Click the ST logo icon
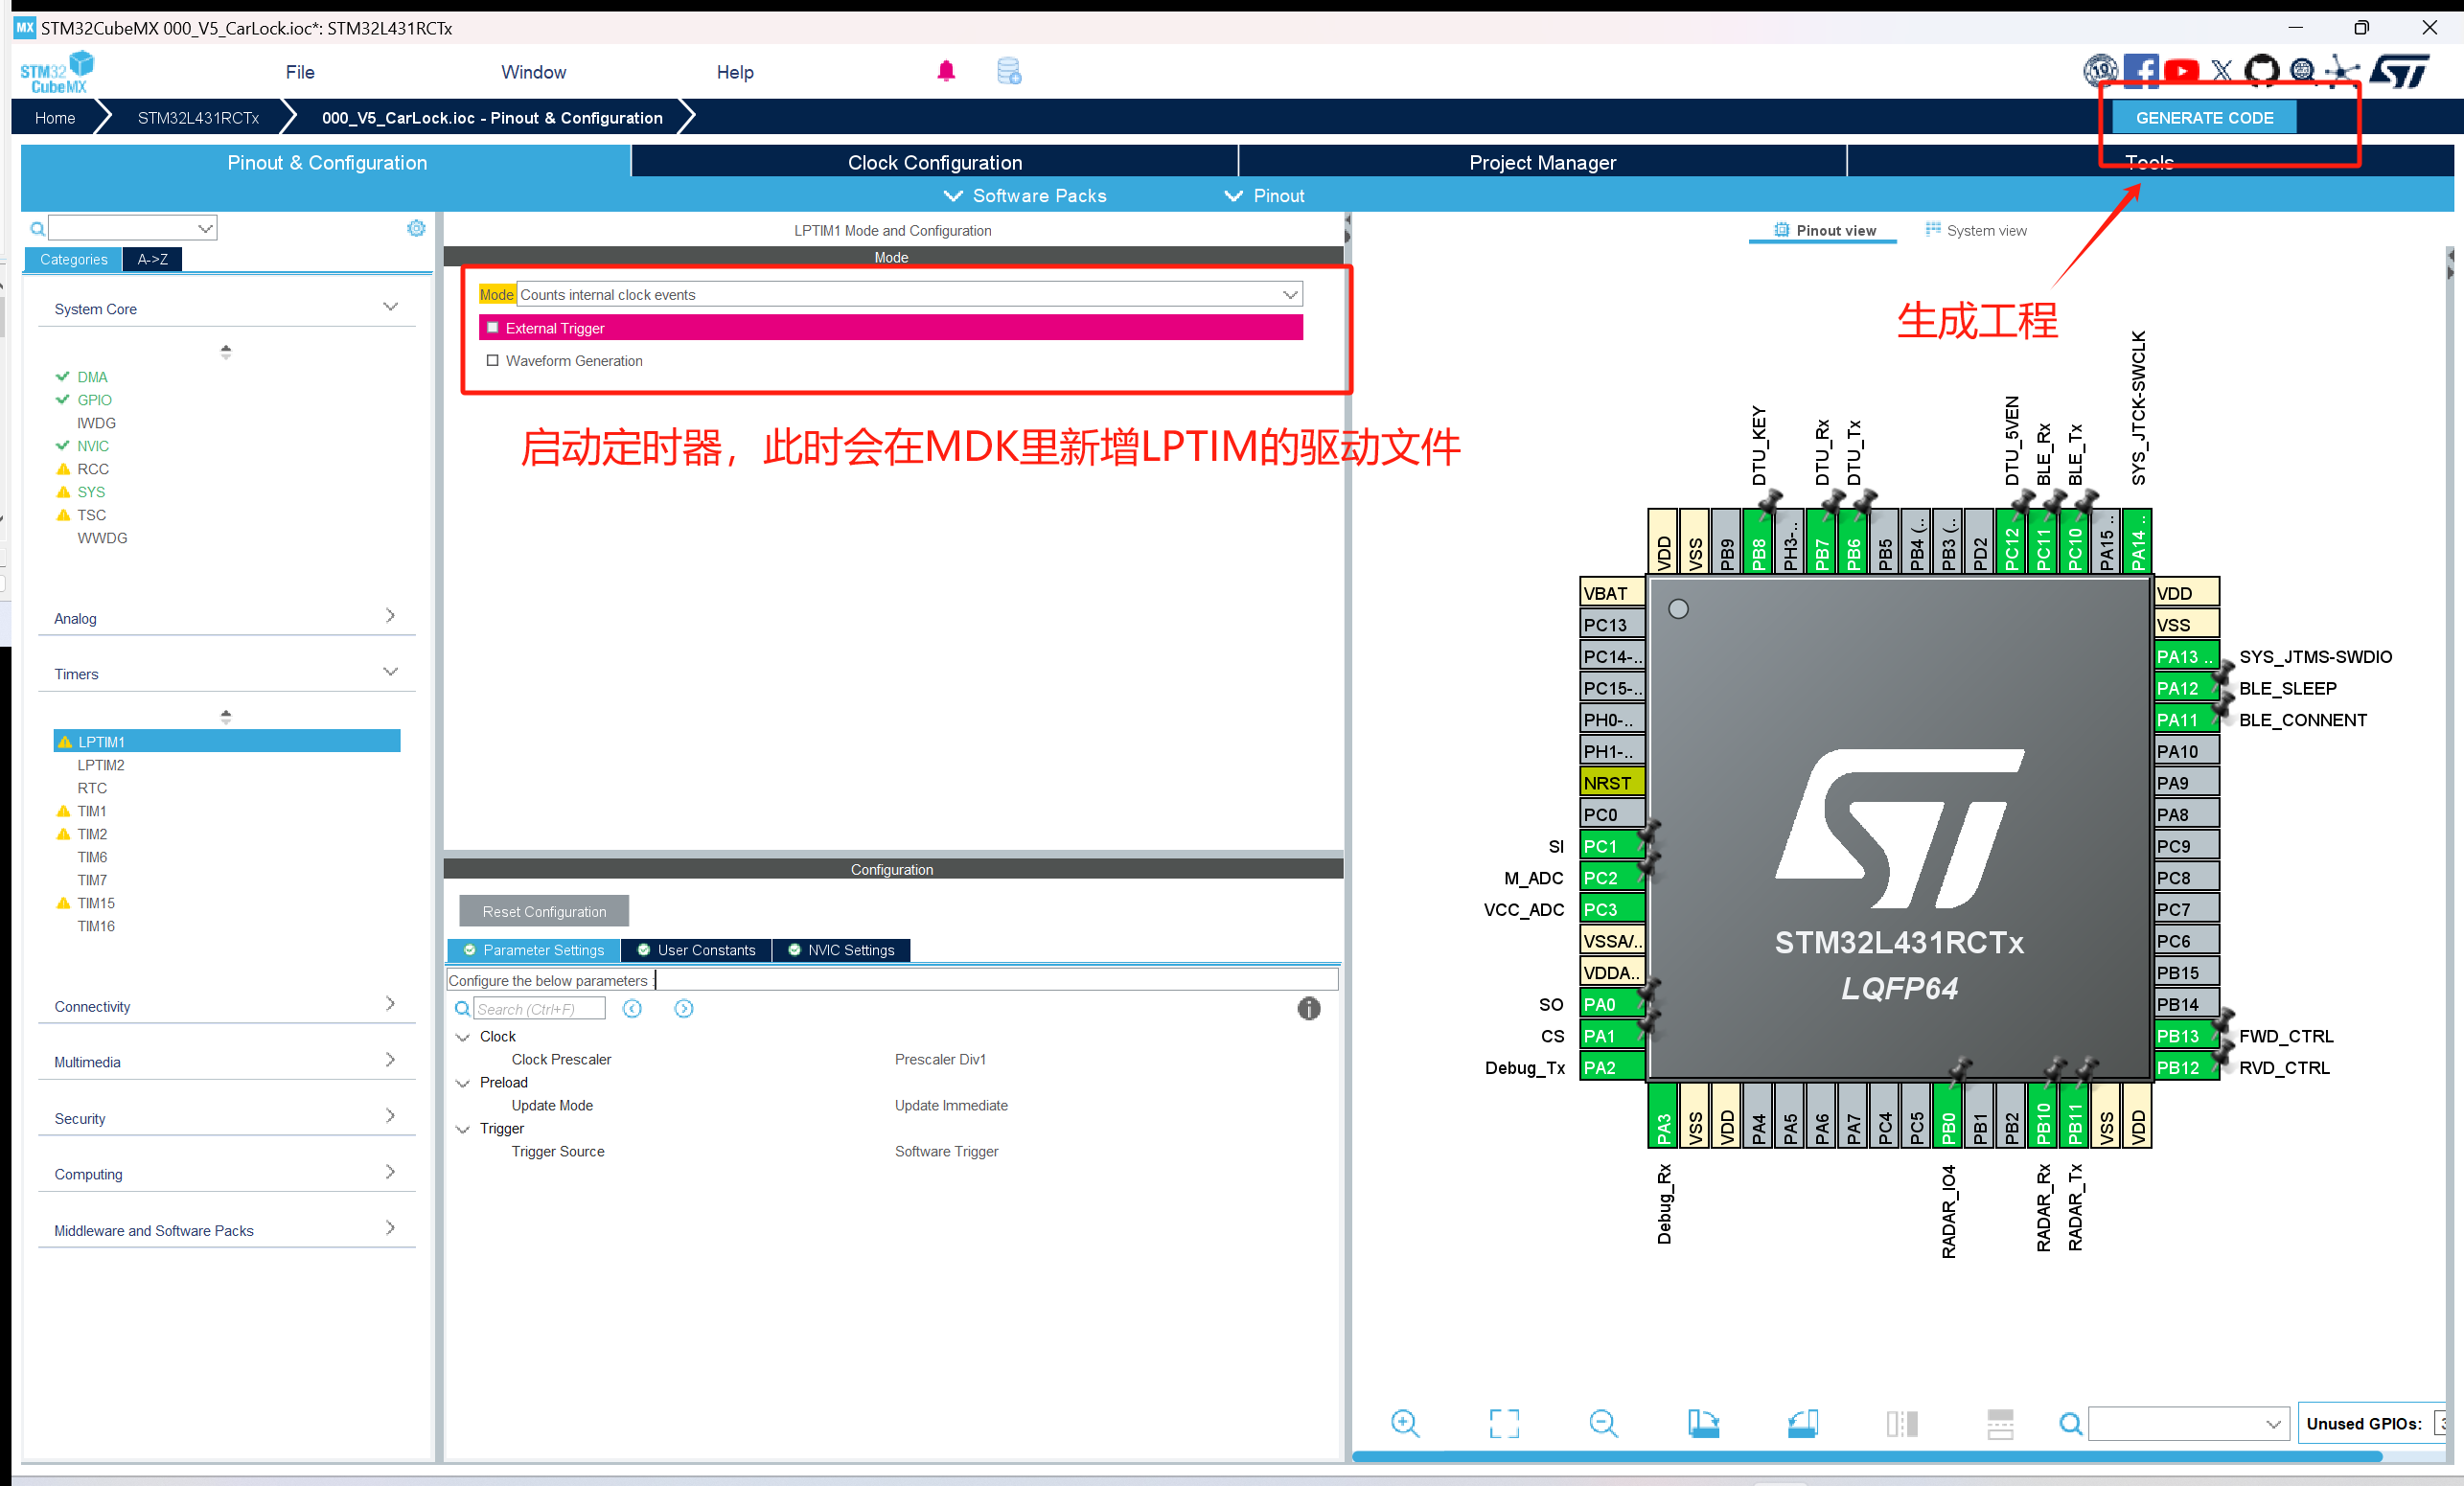 click(2400, 71)
